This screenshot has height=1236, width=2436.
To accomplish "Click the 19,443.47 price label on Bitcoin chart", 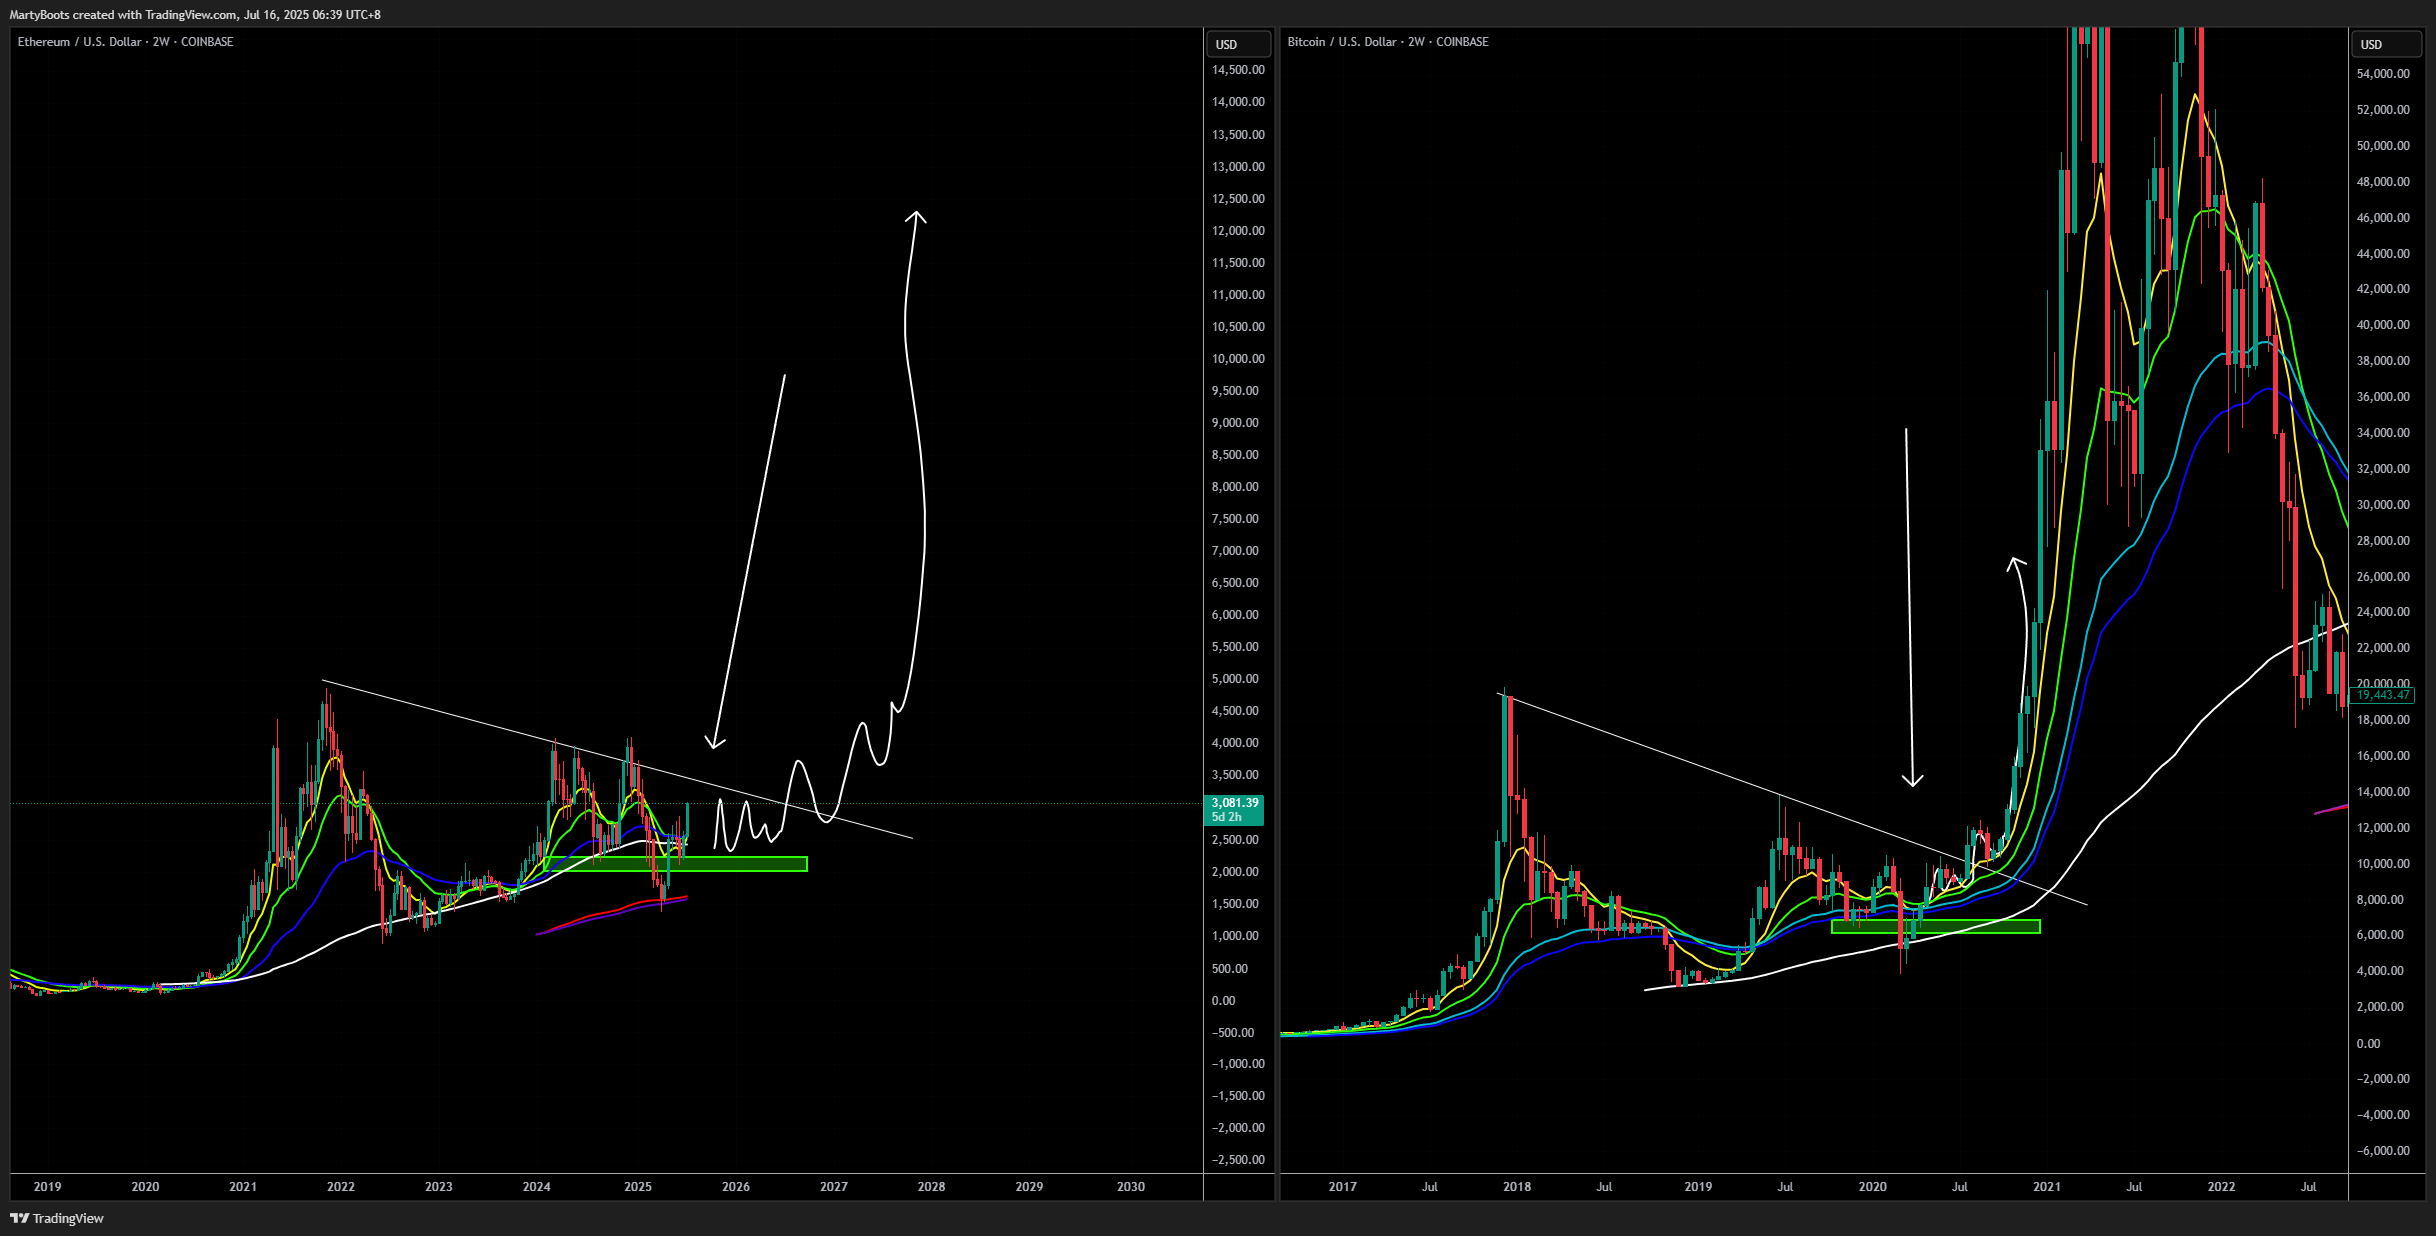I will tap(2382, 695).
